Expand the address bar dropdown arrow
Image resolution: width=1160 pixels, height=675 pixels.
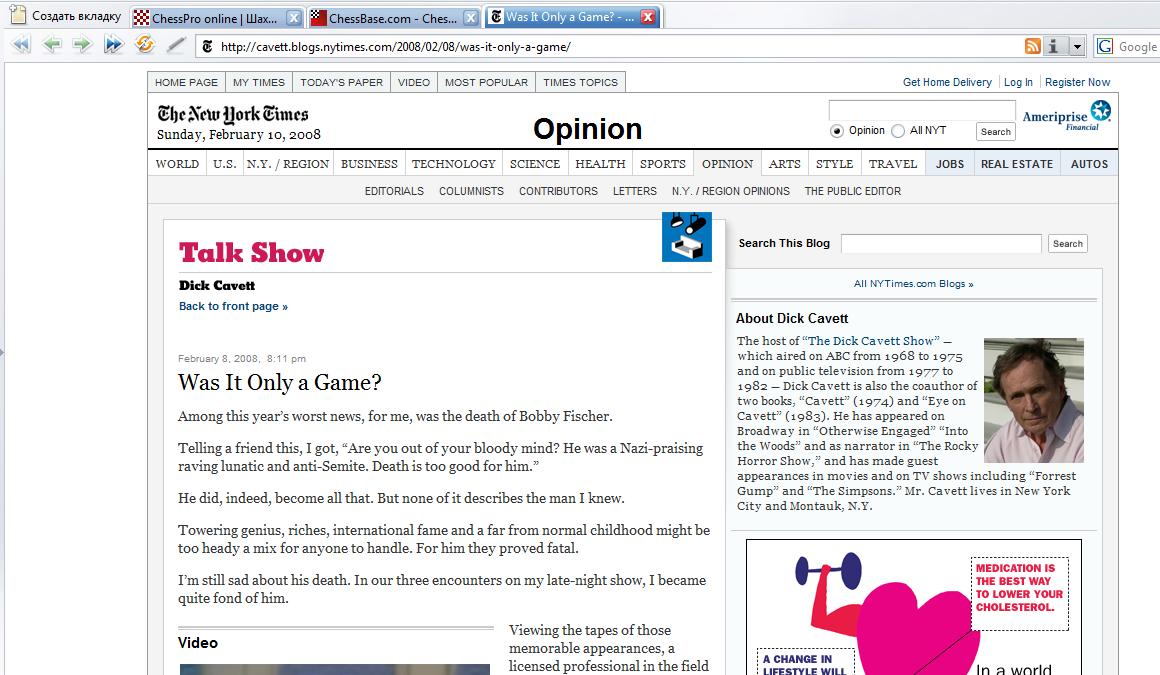click(1077, 46)
